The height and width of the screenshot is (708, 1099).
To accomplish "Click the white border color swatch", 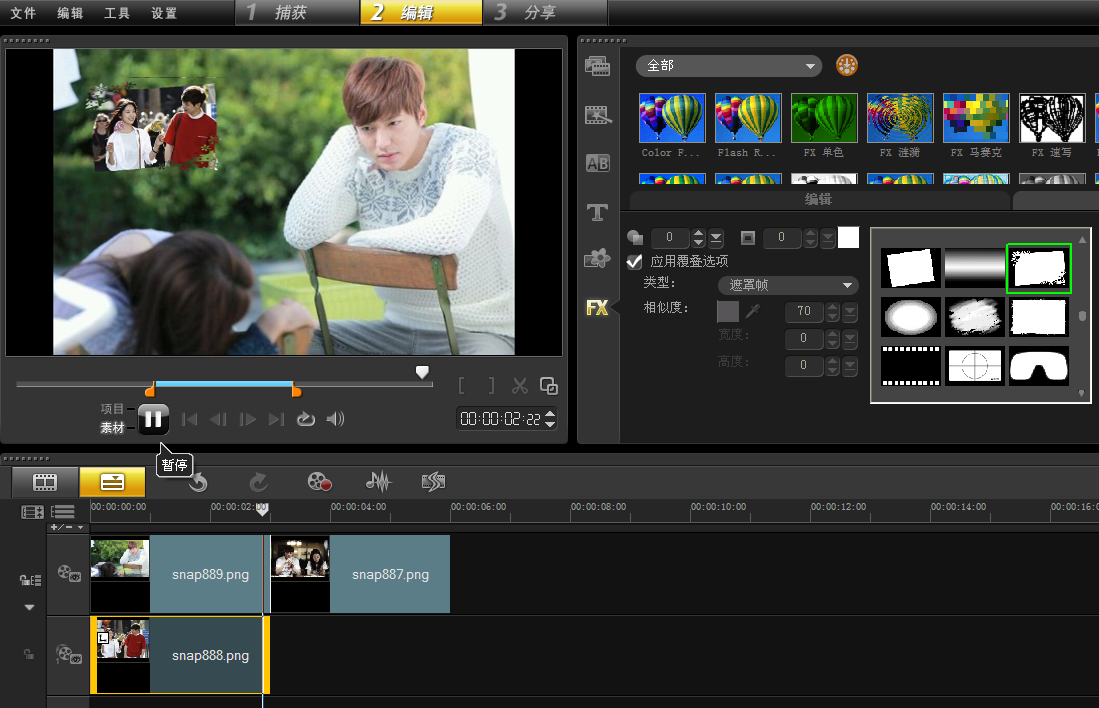I will (848, 238).
